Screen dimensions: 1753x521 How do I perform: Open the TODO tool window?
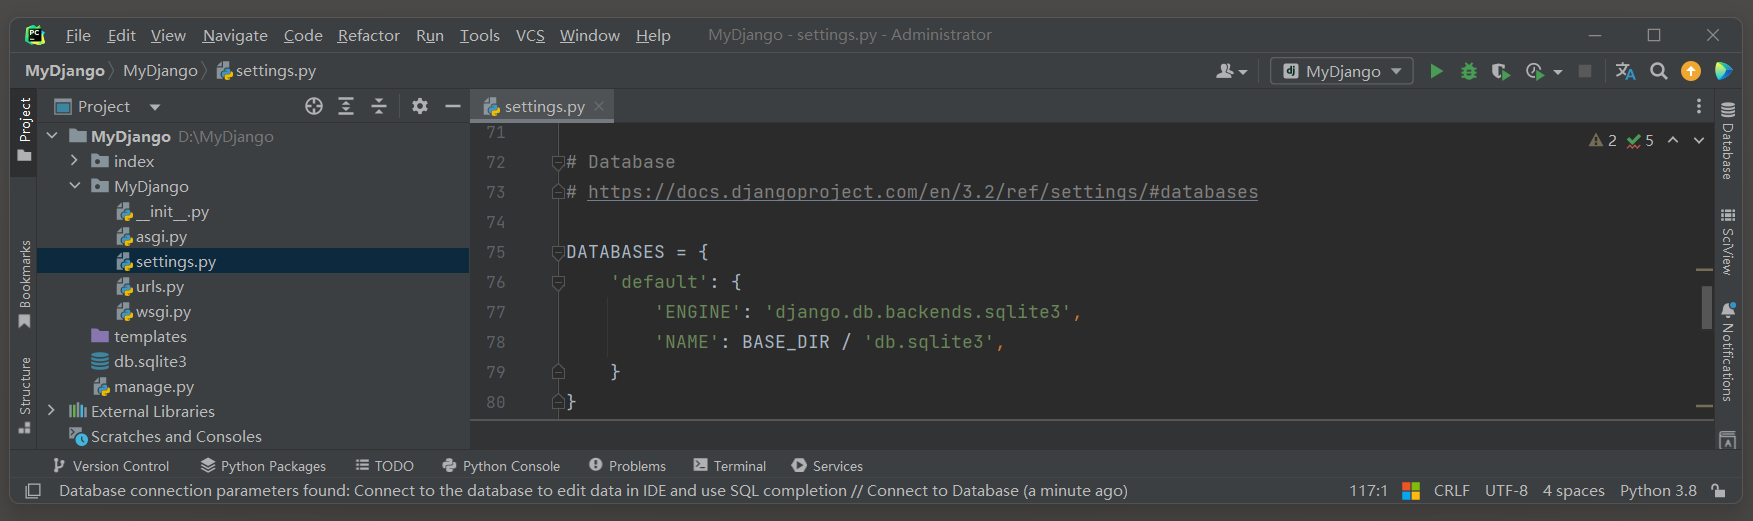tap(384, 466)
